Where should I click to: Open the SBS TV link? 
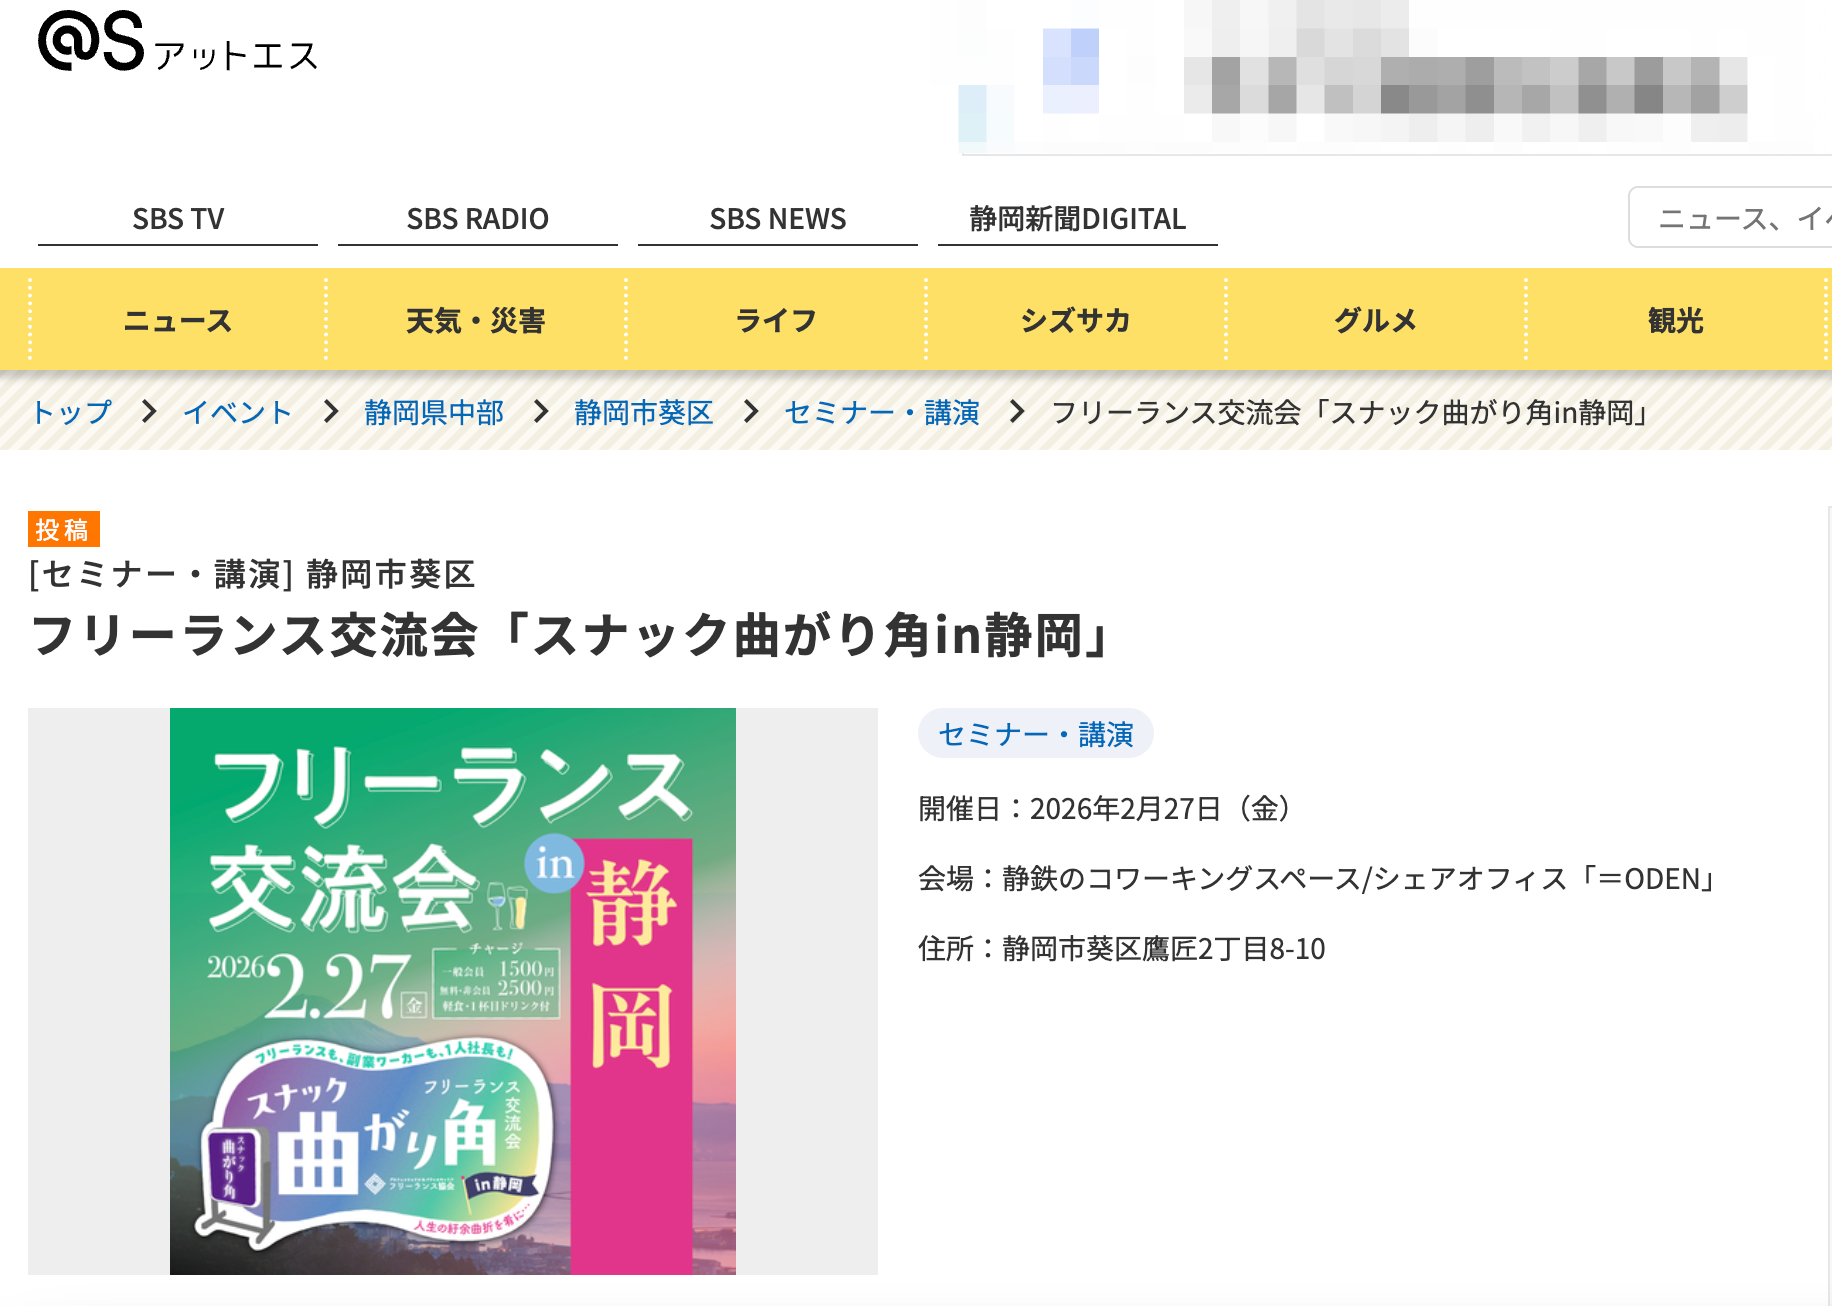pyautogui.click(x=178, y=219)
